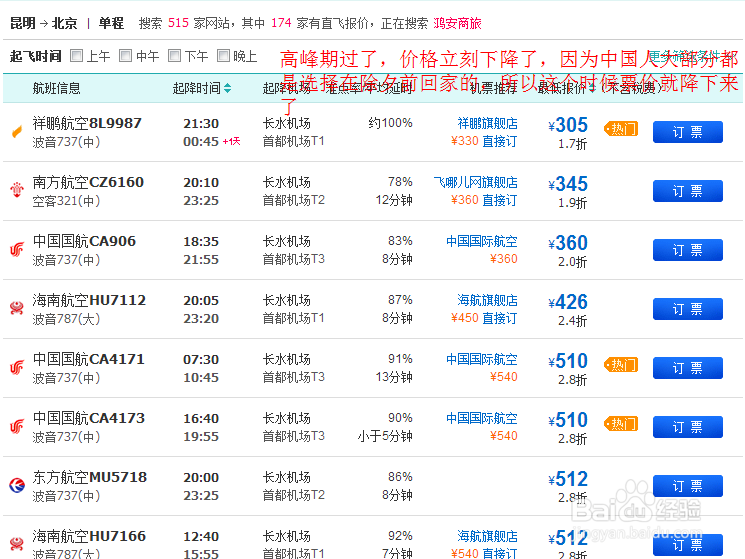The width and height of the screenshot is (745, 559).
Task: Click the Hainan Airlines logo for HU7166
Action: [17, 544]
